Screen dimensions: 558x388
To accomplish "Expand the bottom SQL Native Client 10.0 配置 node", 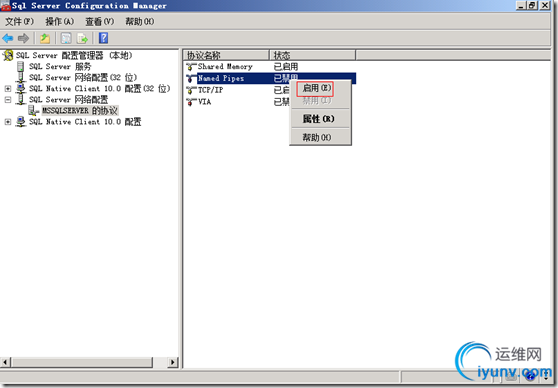I will [8, 122].
